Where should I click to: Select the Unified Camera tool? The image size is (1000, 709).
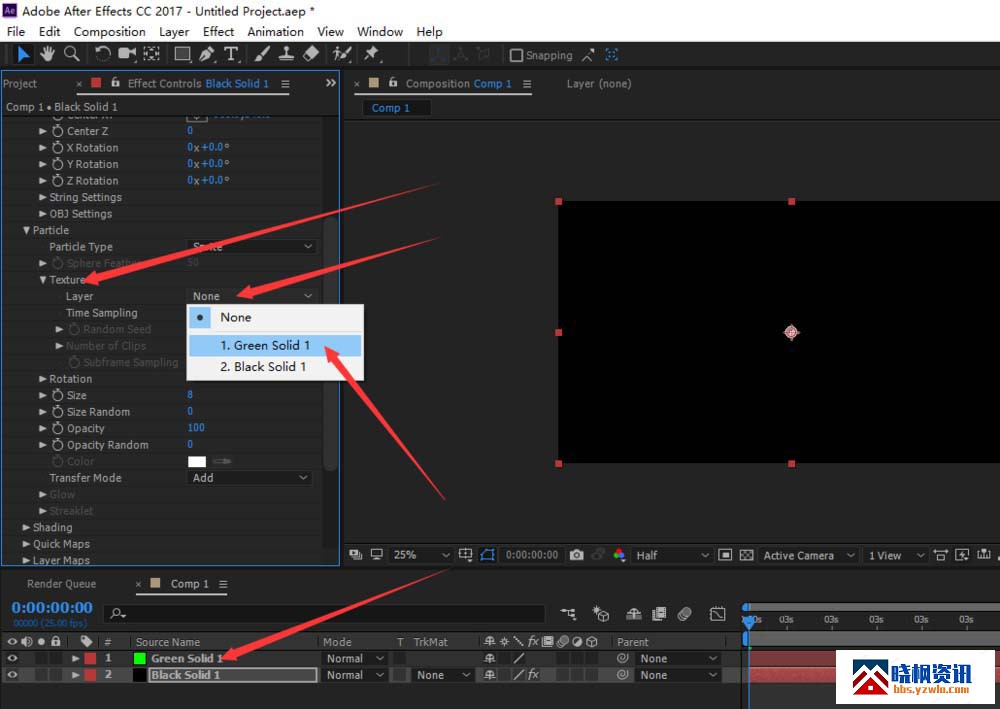(127, 55)
